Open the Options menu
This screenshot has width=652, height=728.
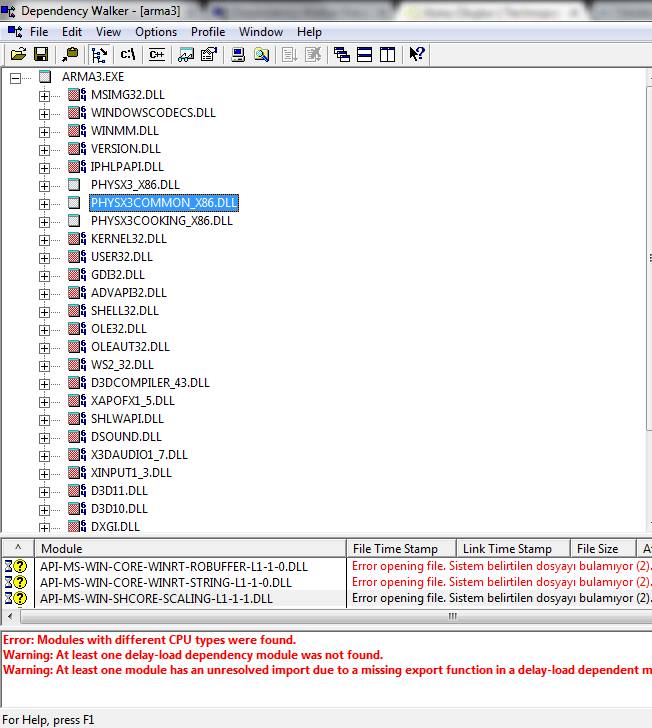(156, 32)
